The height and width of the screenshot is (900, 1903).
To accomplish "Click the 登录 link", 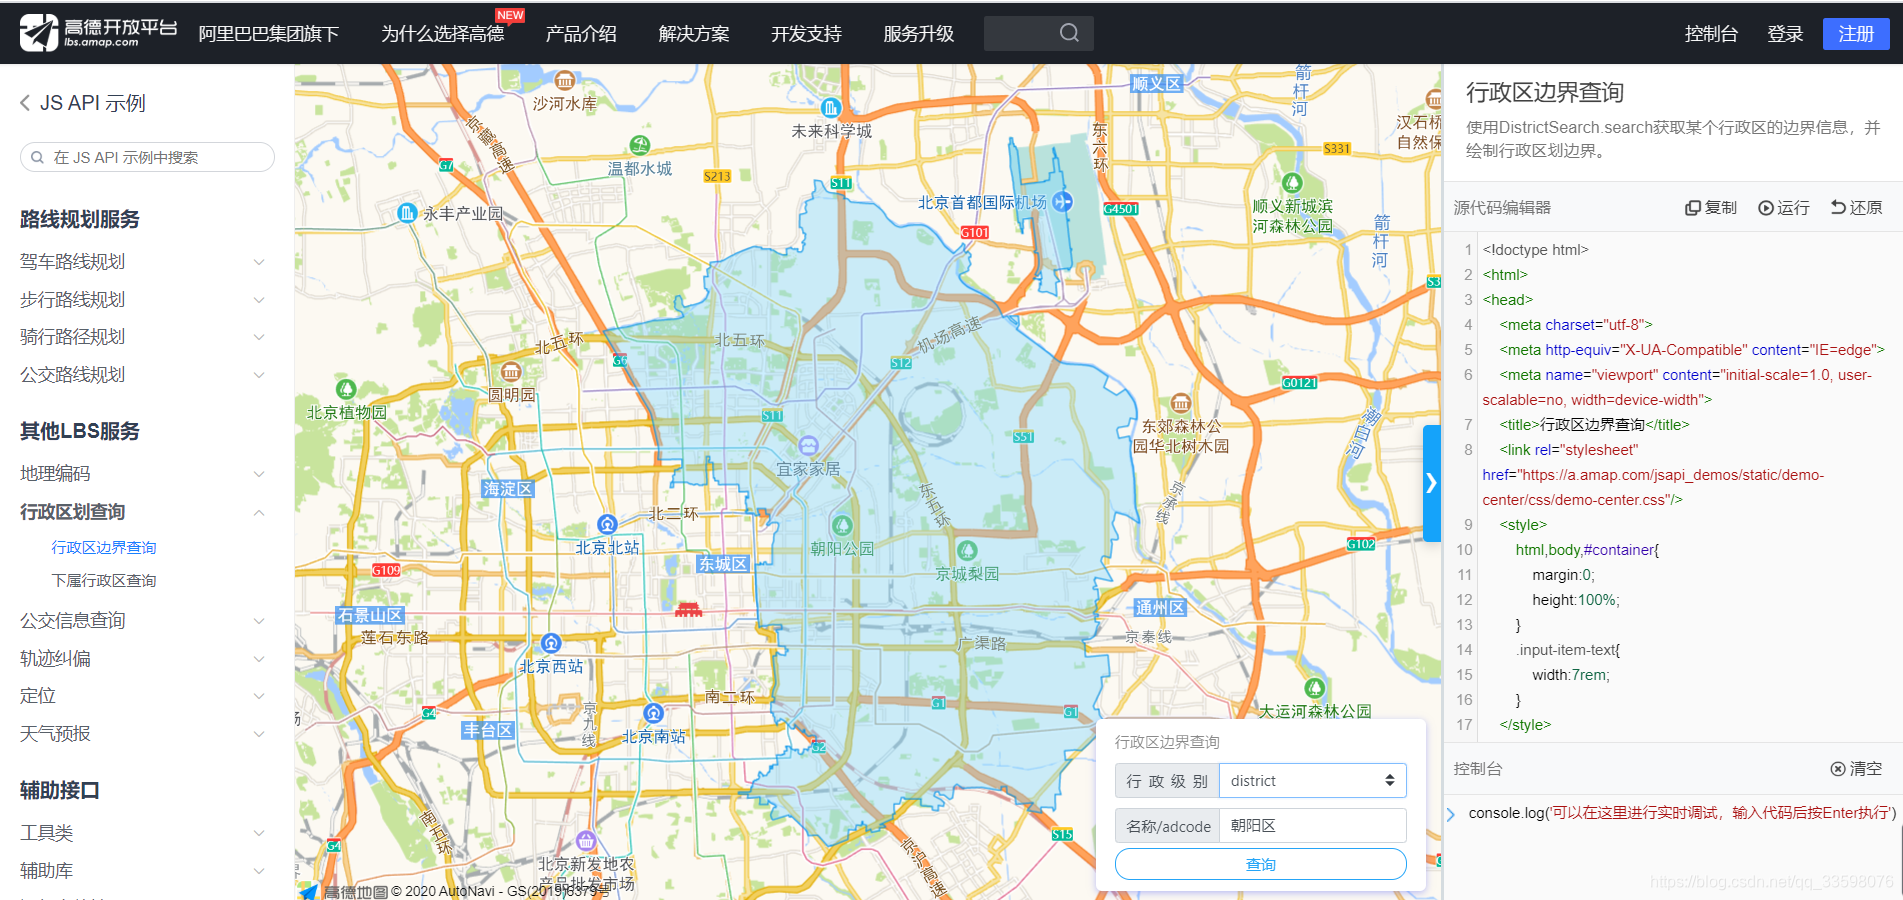I will [1785, 34].
